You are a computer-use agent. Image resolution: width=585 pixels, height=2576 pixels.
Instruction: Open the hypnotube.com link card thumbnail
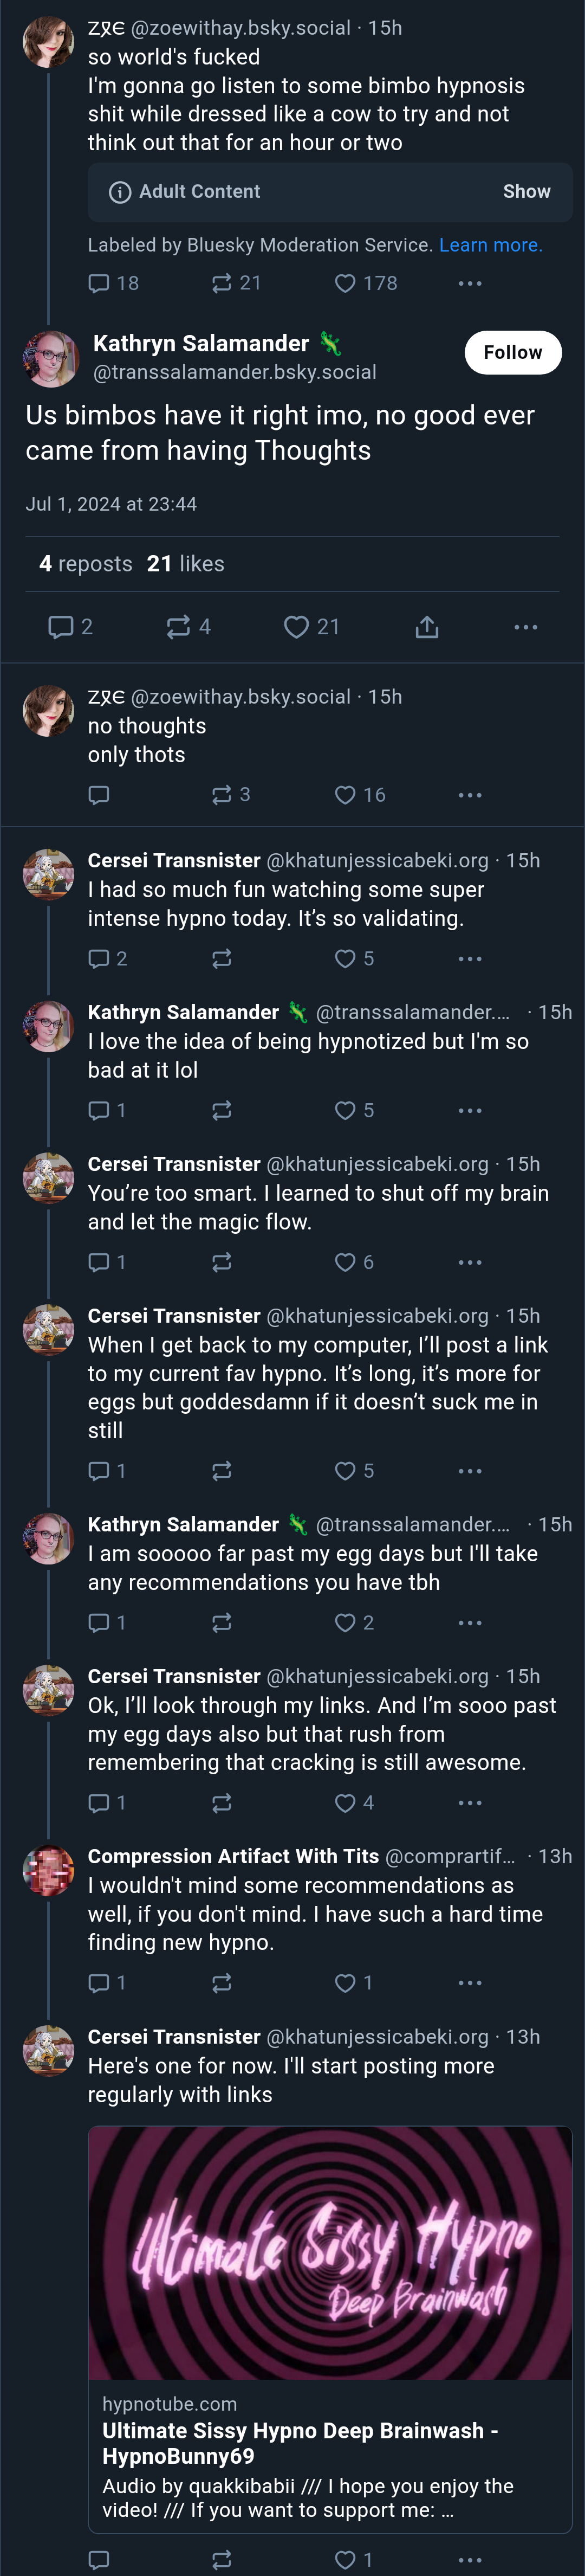[330, 2253]
